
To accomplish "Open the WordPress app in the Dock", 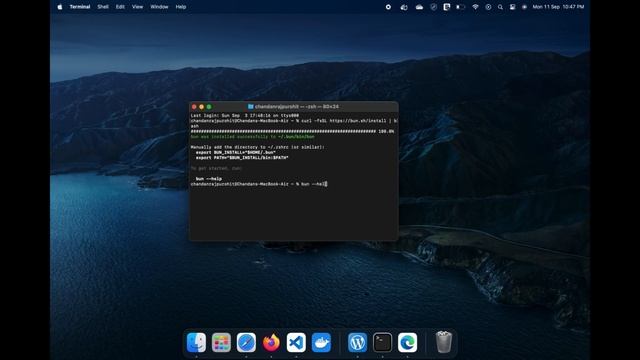I will 357,342.
